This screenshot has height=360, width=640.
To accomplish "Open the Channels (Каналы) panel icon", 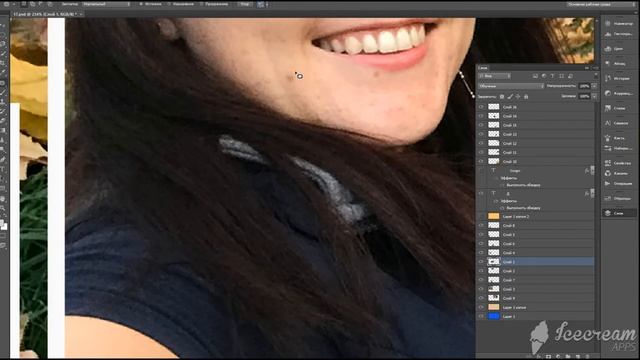I will click(608, 173).
